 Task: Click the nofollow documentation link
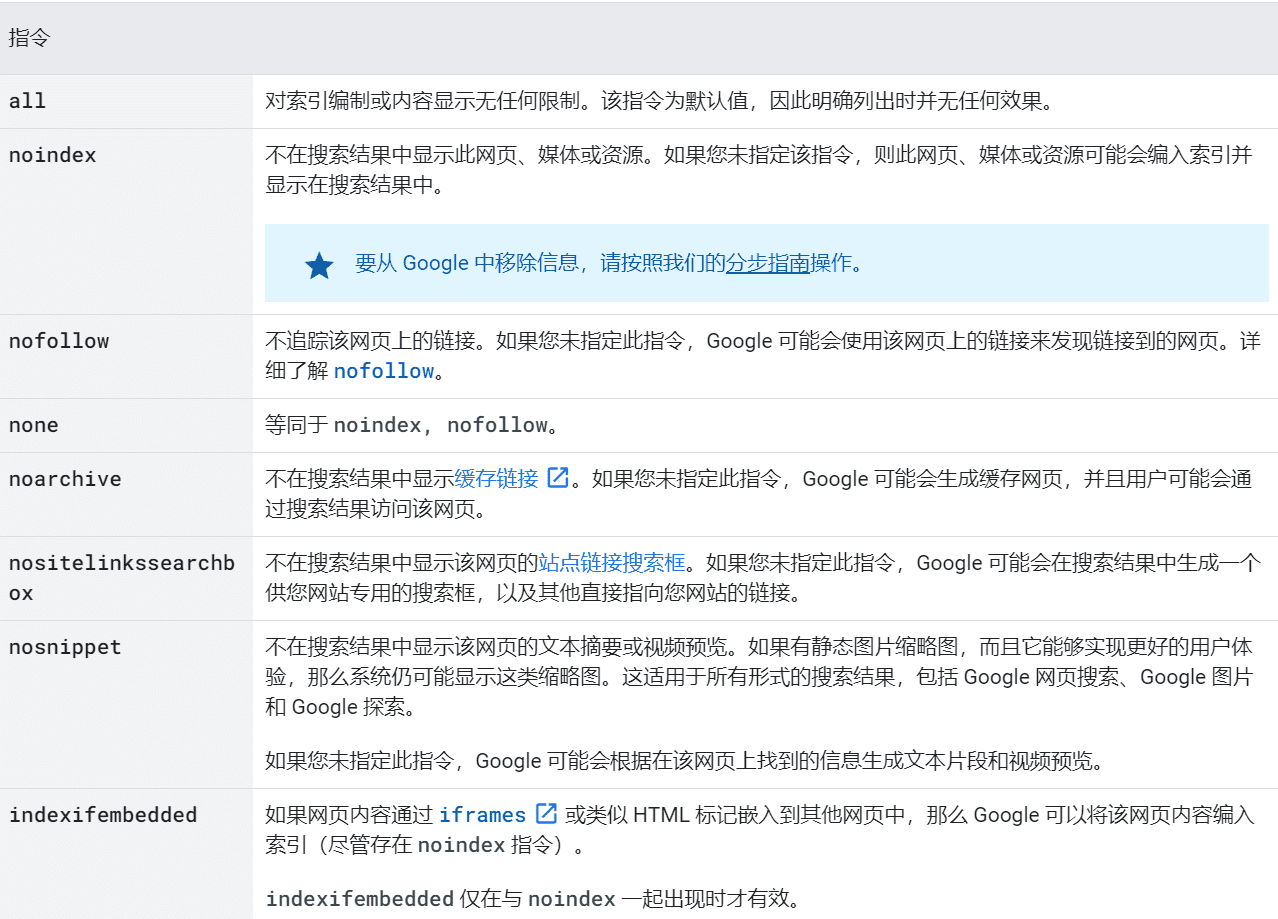coord(384,370)
